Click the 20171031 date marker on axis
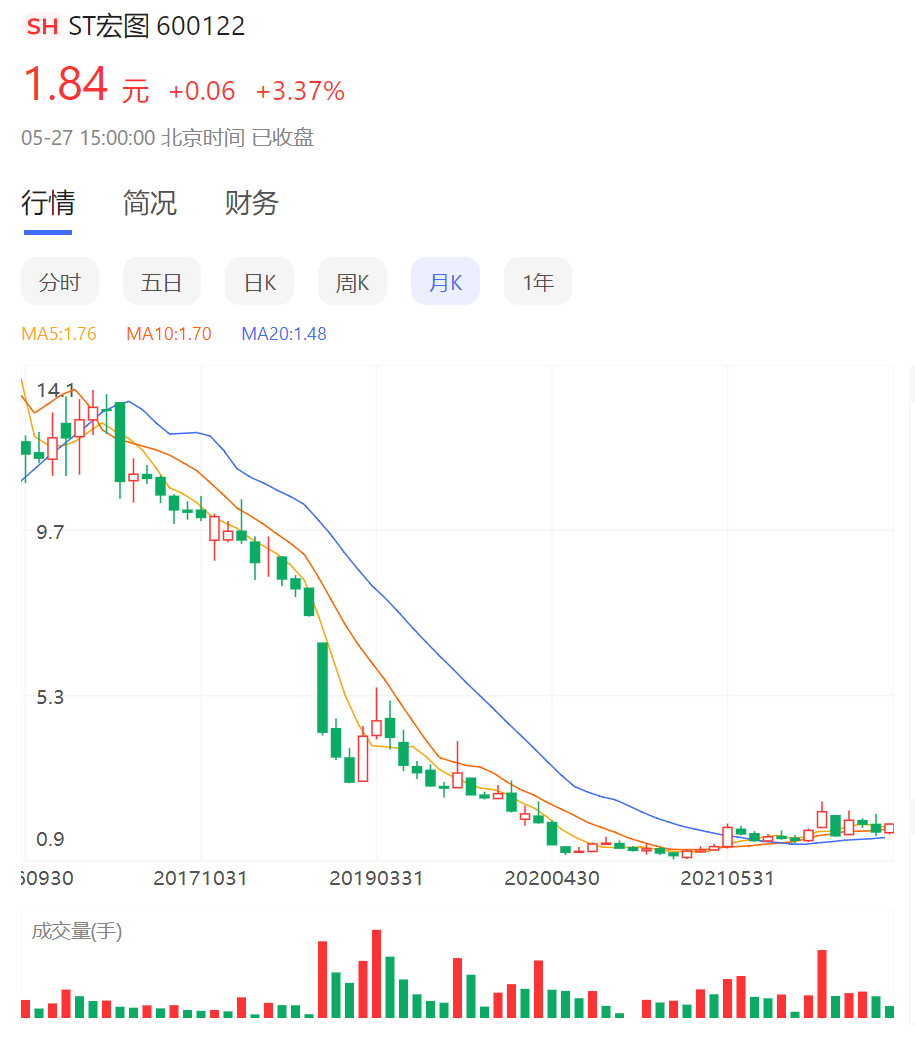915x1039 pixels. tap(200, 879)
